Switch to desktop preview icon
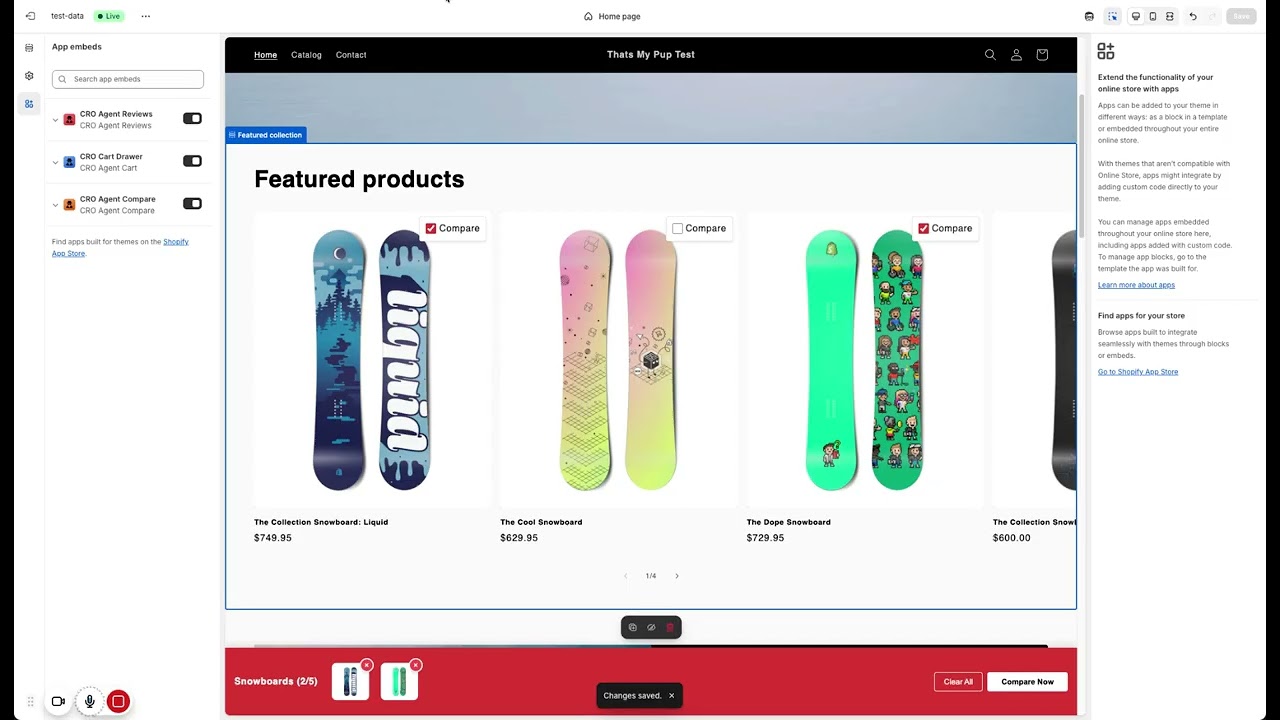The image size is (1280, 720). point(1136,16)
